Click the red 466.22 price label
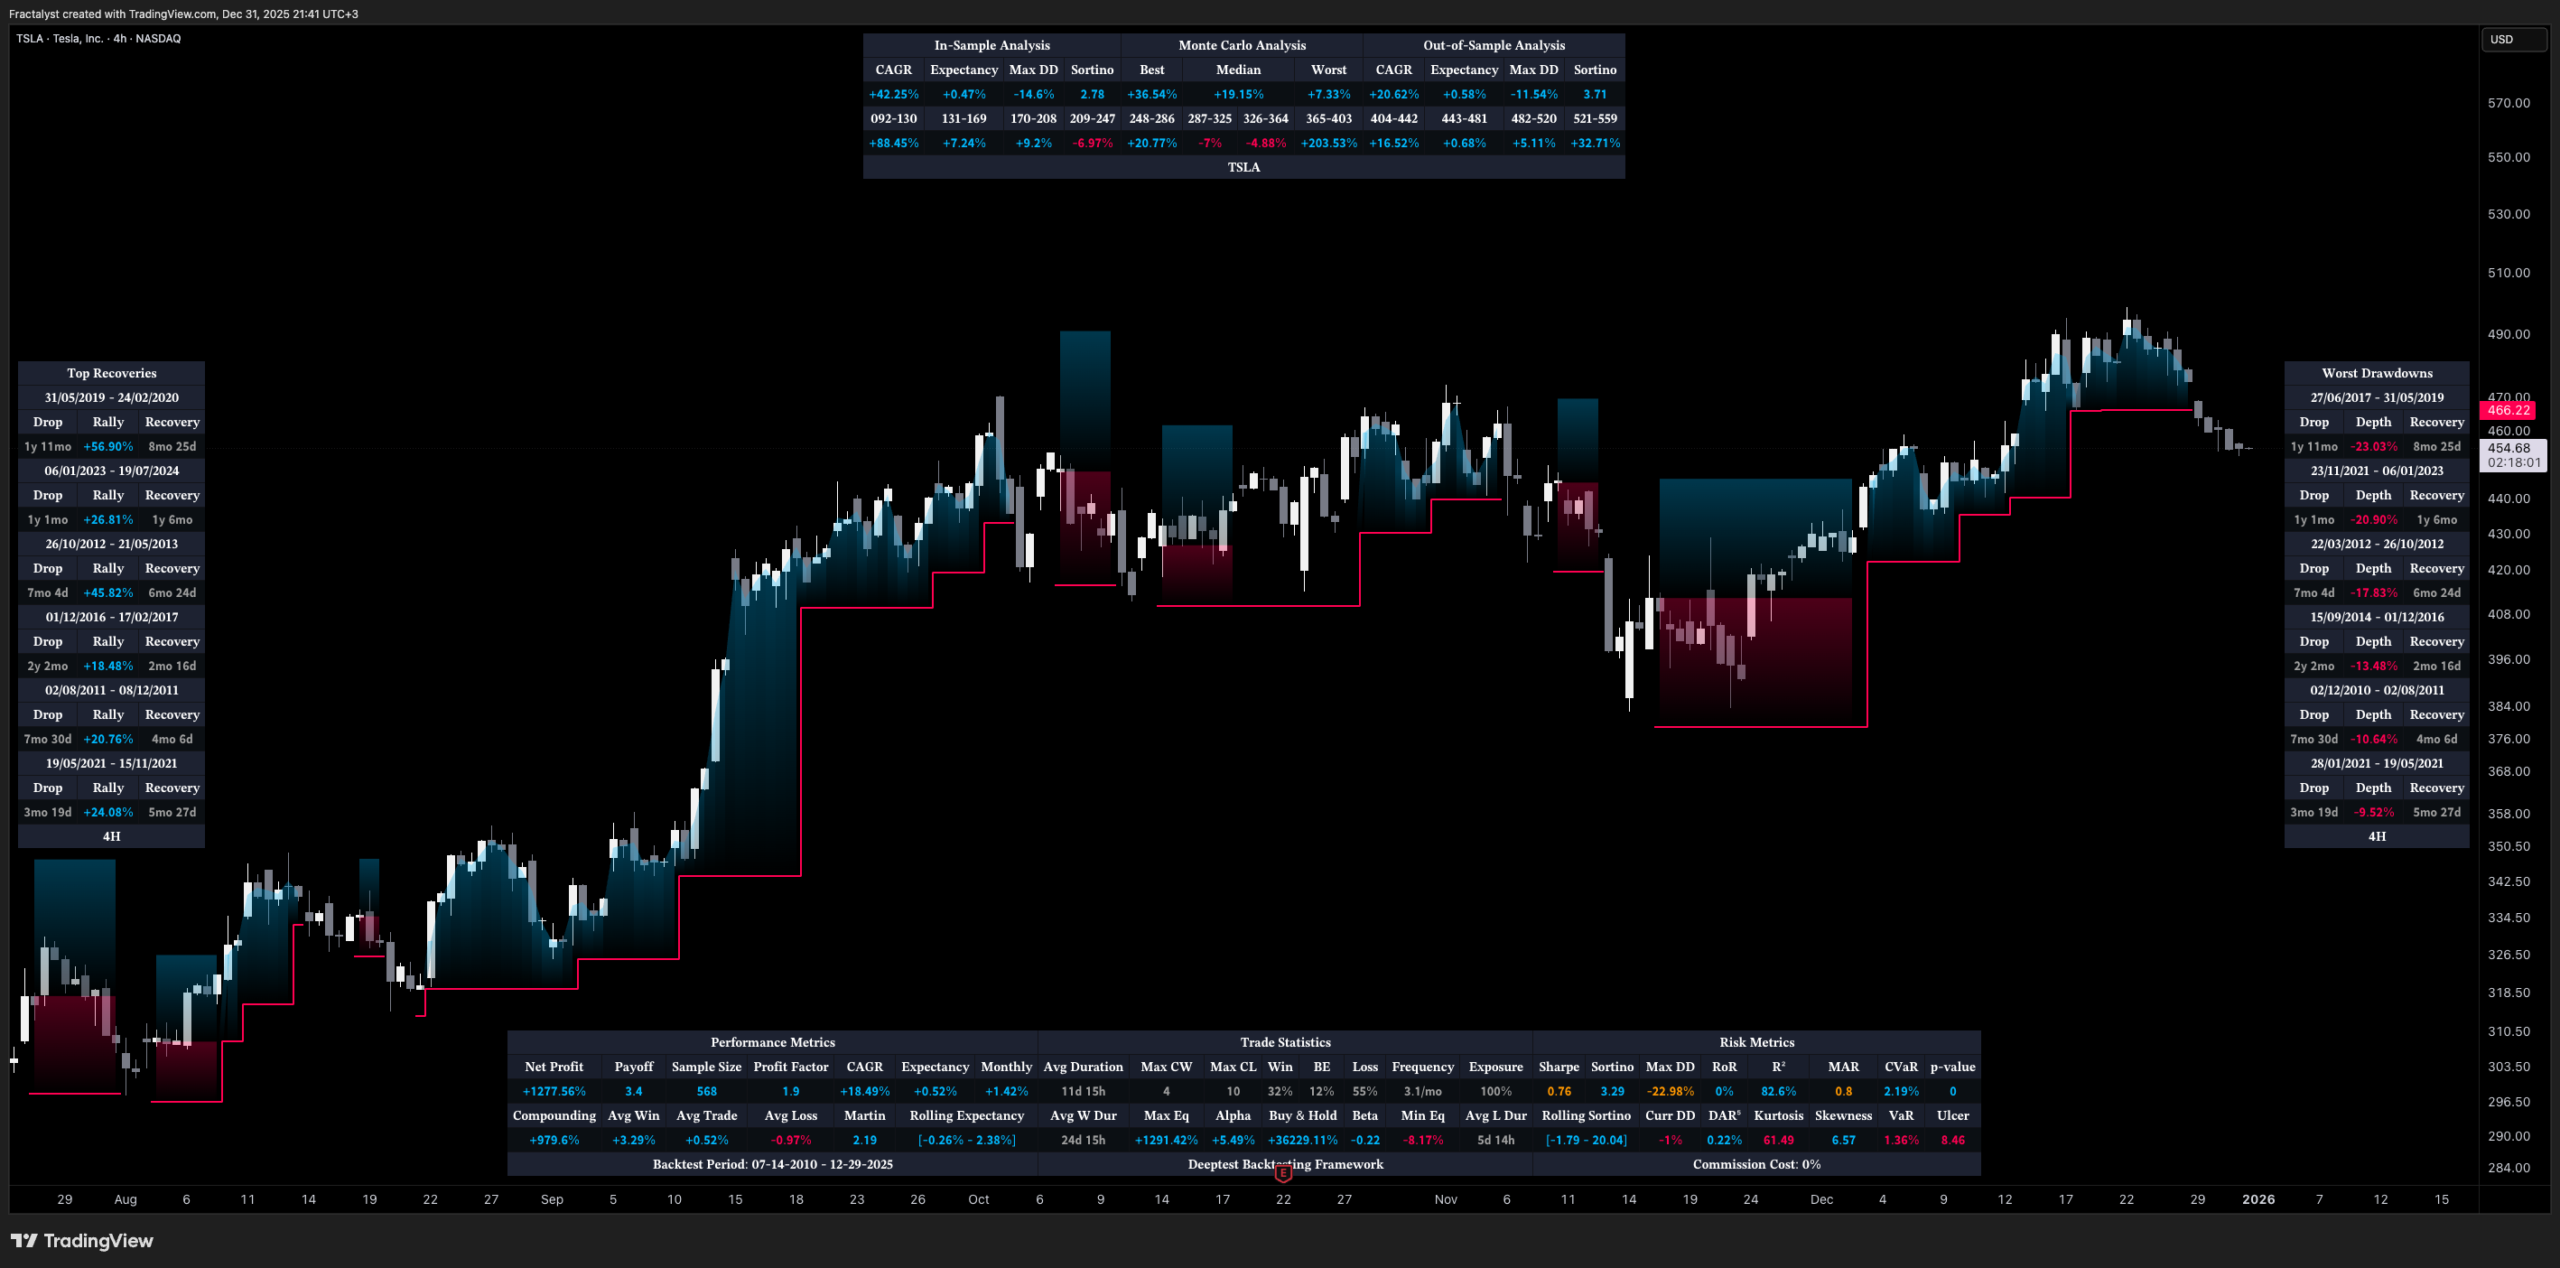Viewport: 2560px width, 1268px height. click(x=2508, y=410)
